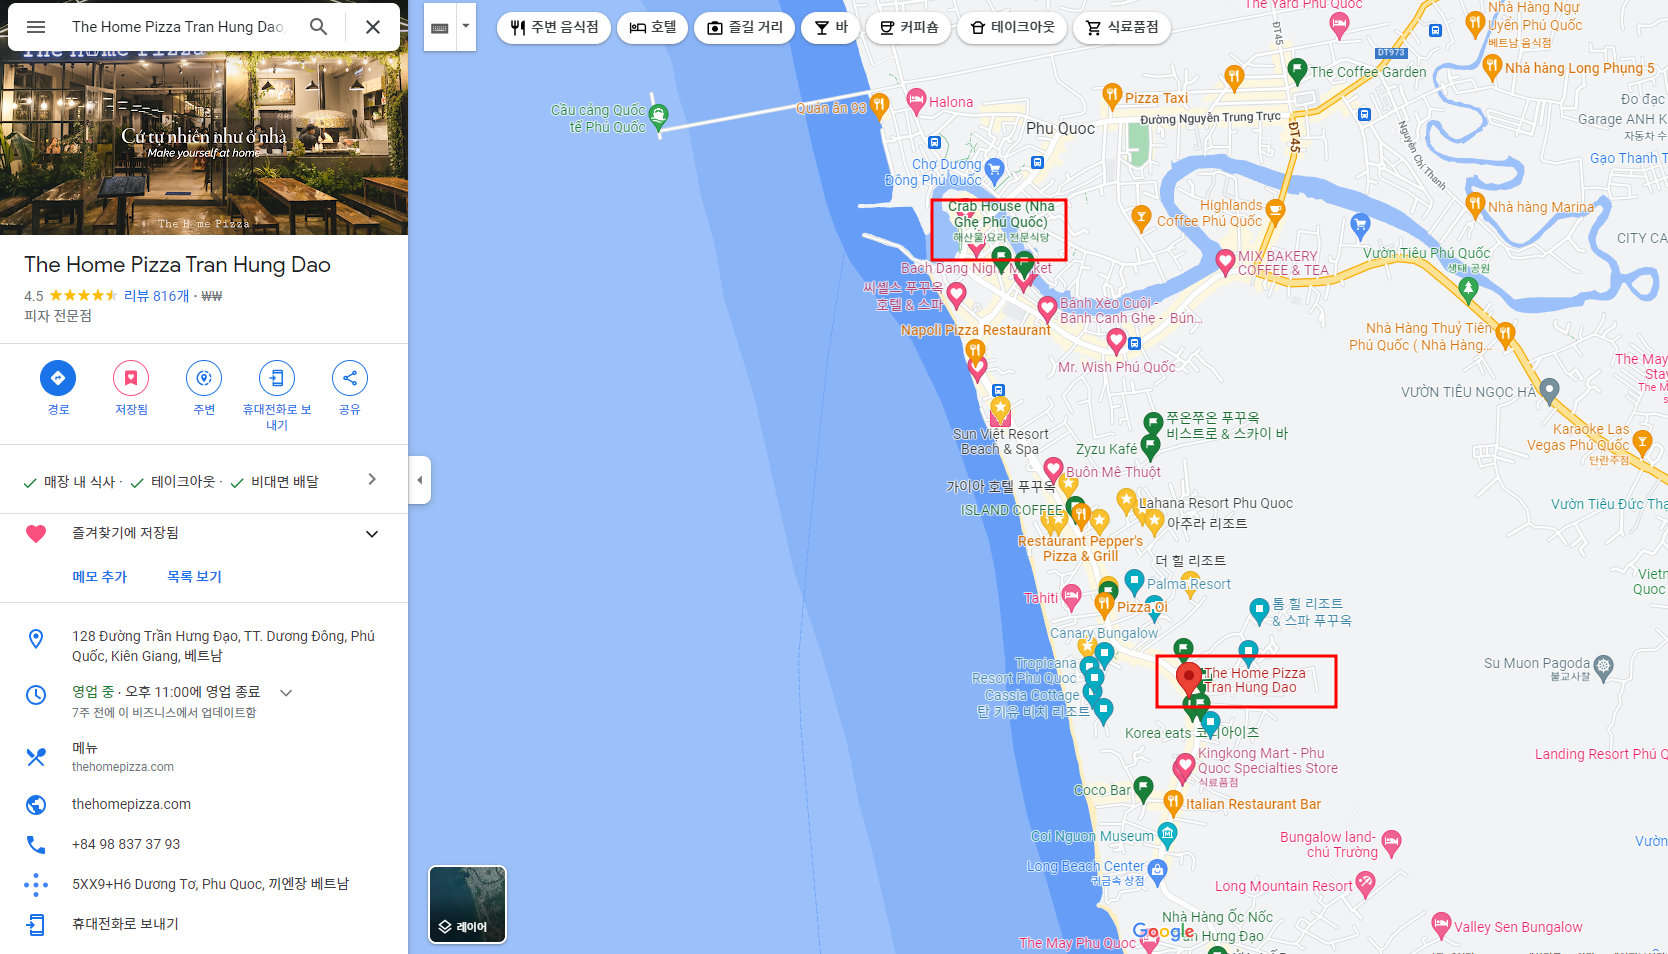Select the 주변 음식점 filter chip
This screenshot has width=1668, height=954.
pos(553,27)
